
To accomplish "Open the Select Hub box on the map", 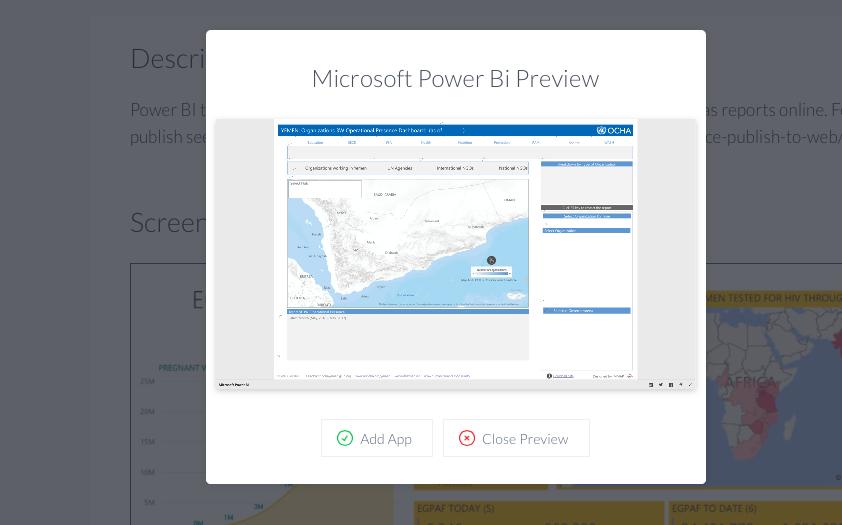I will (325, 189).
